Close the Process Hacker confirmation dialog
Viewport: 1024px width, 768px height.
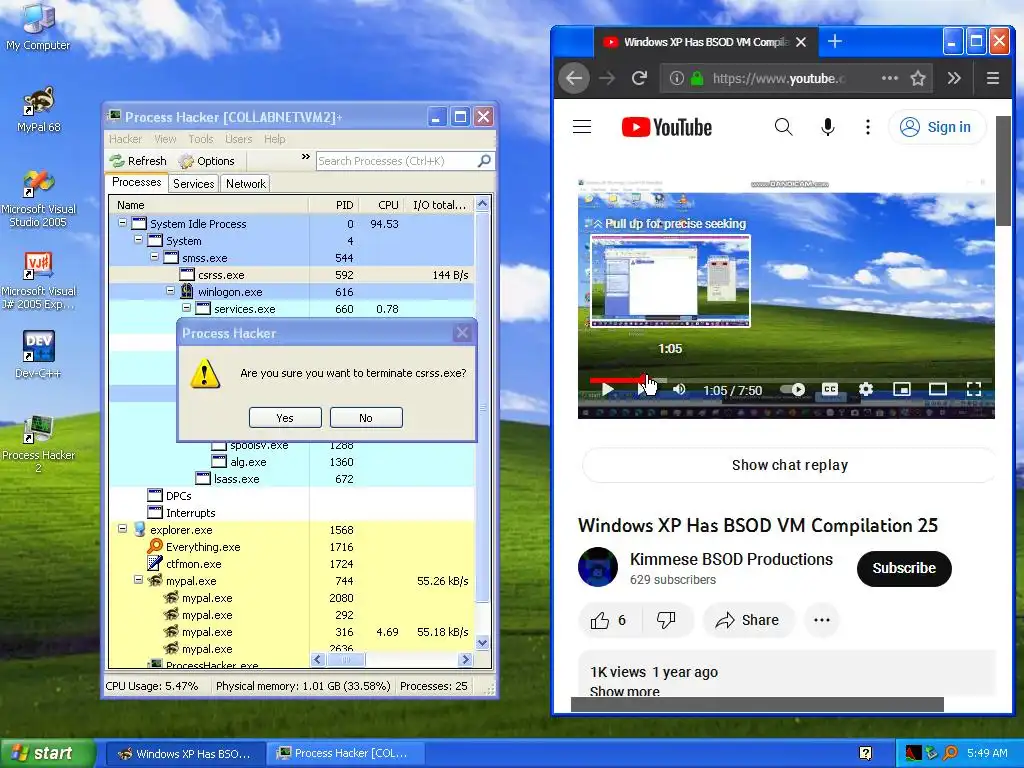click(x=462, y=333)
